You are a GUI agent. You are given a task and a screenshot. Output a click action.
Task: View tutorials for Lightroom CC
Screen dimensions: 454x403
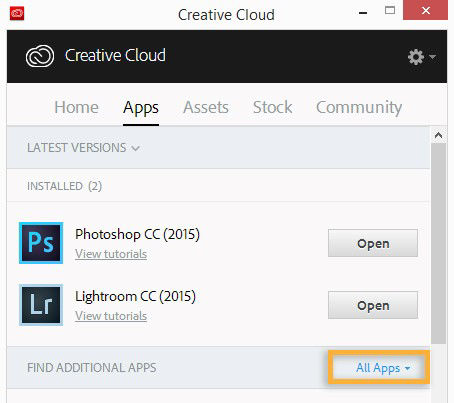[111, 316]
